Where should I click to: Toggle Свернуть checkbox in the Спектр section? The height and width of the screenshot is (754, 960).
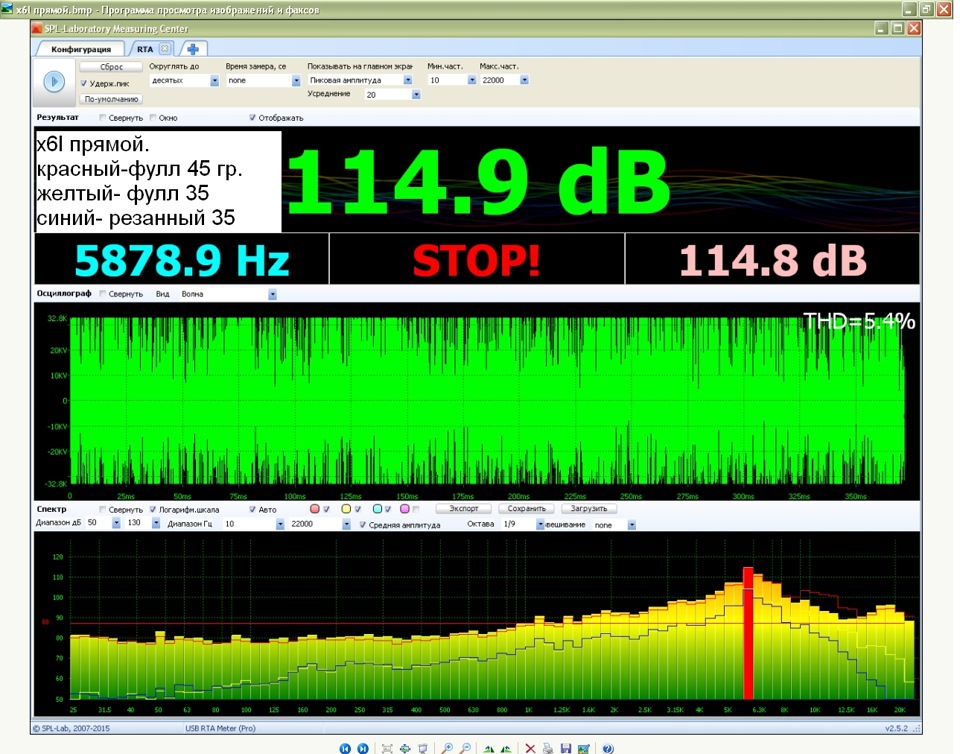pos(103,509)
